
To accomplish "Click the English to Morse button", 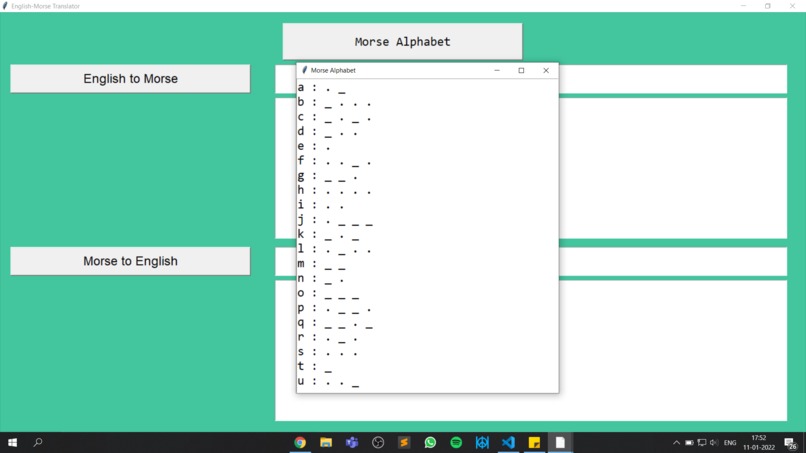I will (130, 79).
